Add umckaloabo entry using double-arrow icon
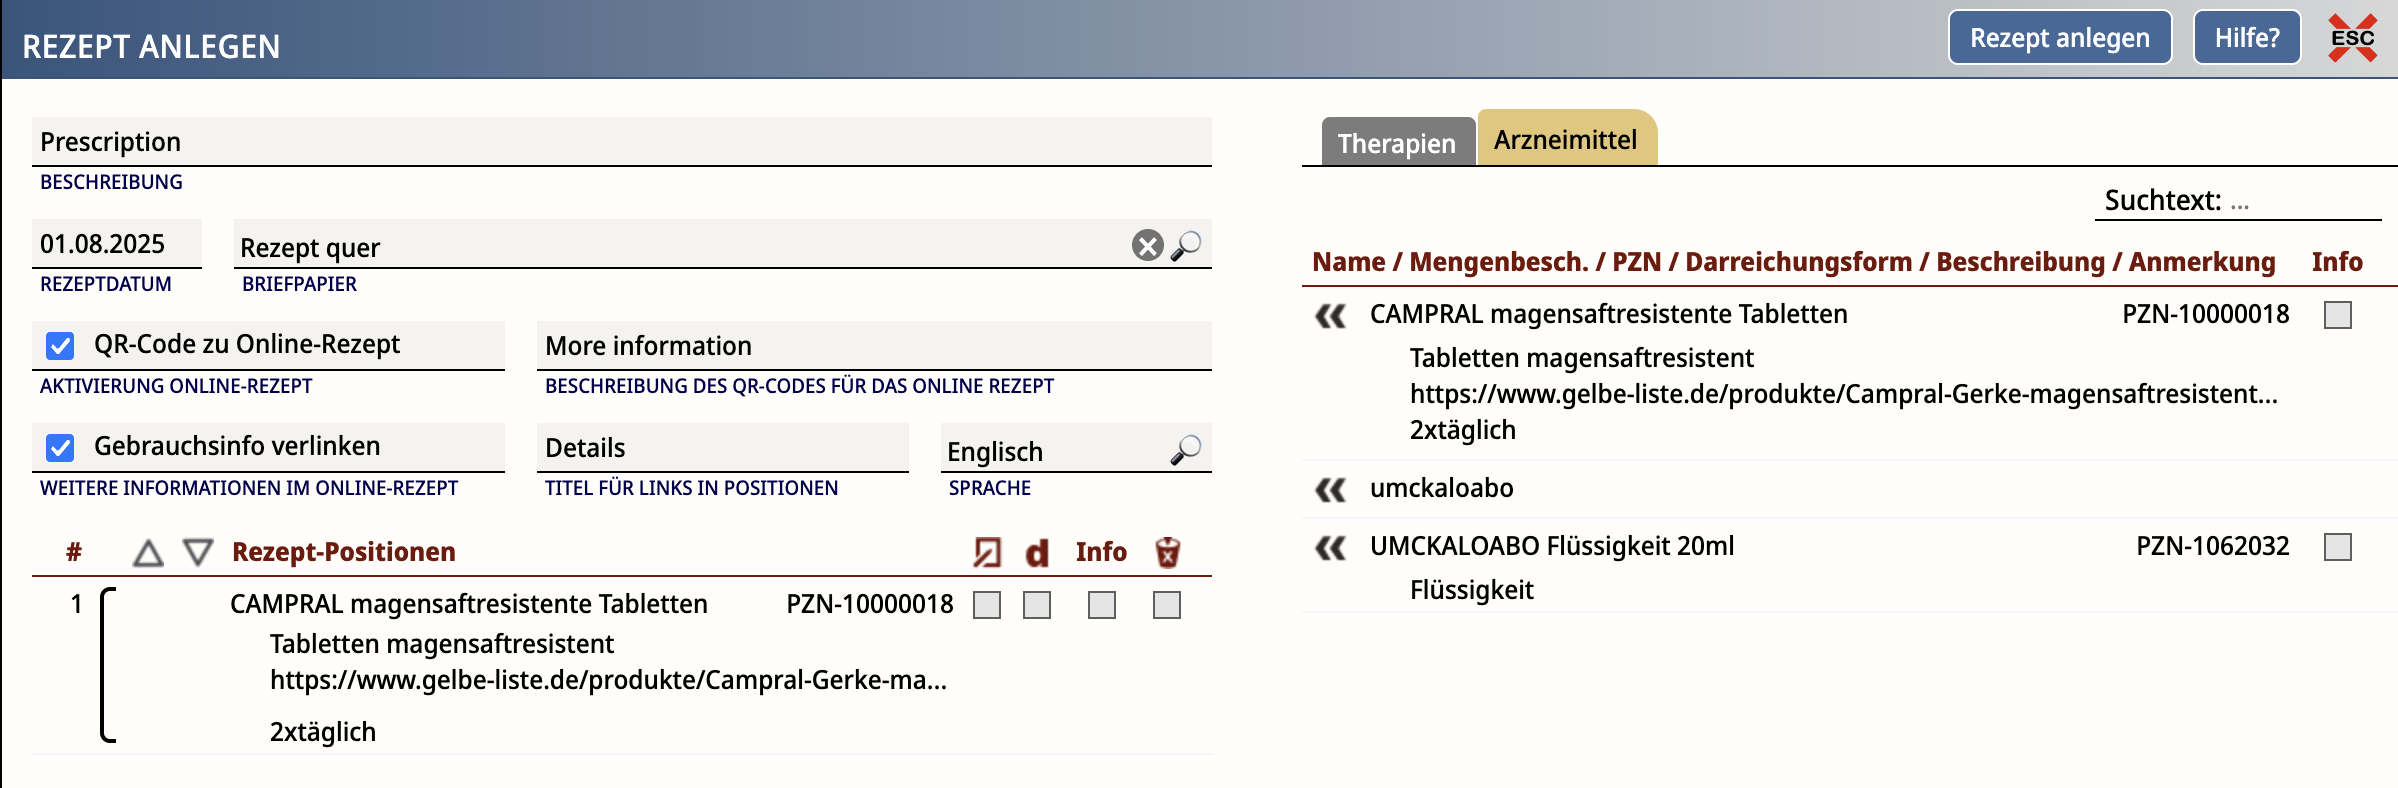2398x788 pixels. tap(1330, 490)
